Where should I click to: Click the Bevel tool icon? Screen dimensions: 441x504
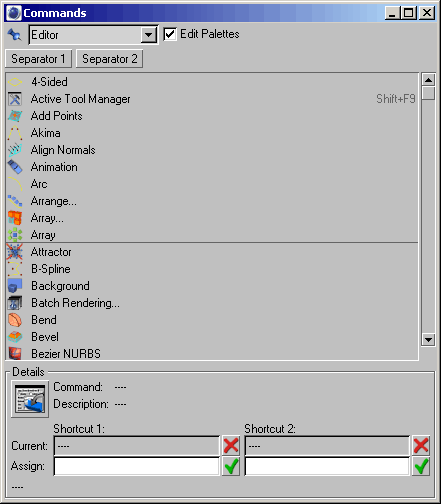15,337
